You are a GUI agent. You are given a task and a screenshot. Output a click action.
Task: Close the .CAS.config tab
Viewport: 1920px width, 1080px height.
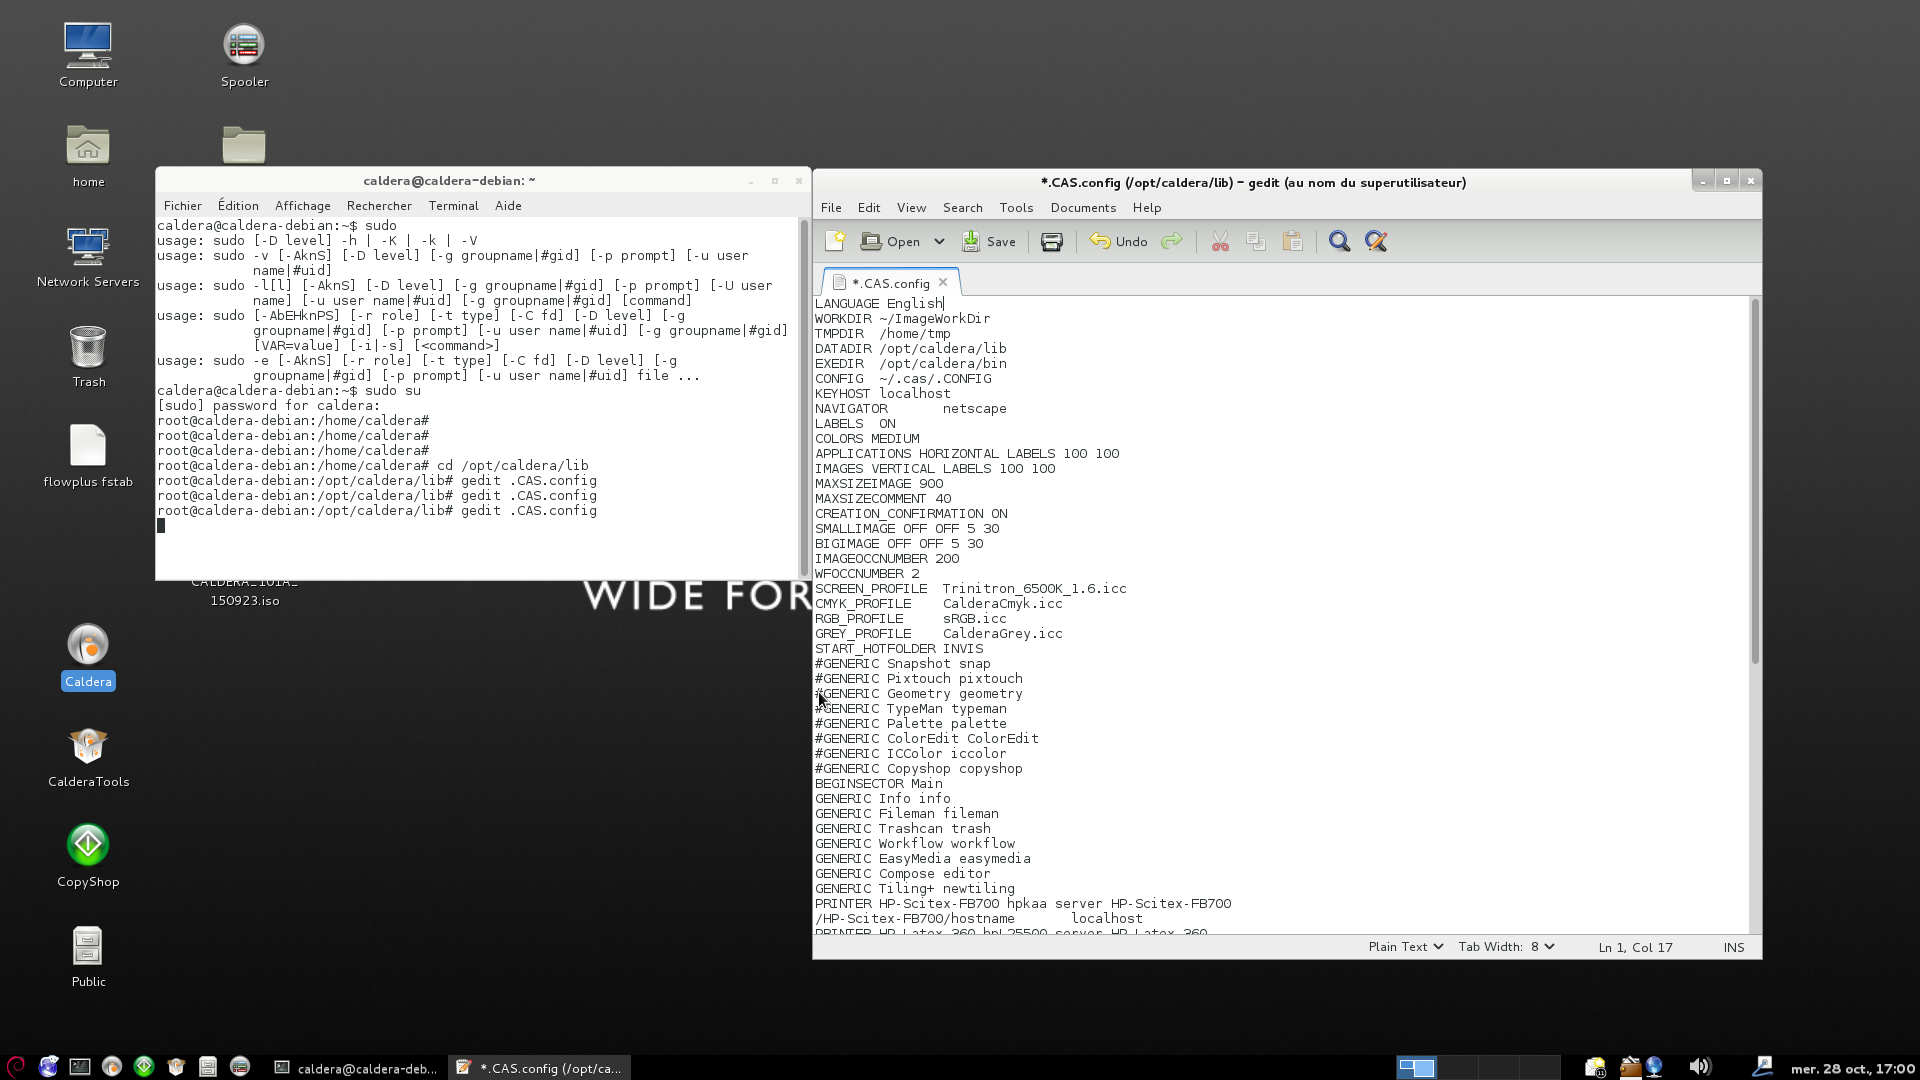coord(942,283)
